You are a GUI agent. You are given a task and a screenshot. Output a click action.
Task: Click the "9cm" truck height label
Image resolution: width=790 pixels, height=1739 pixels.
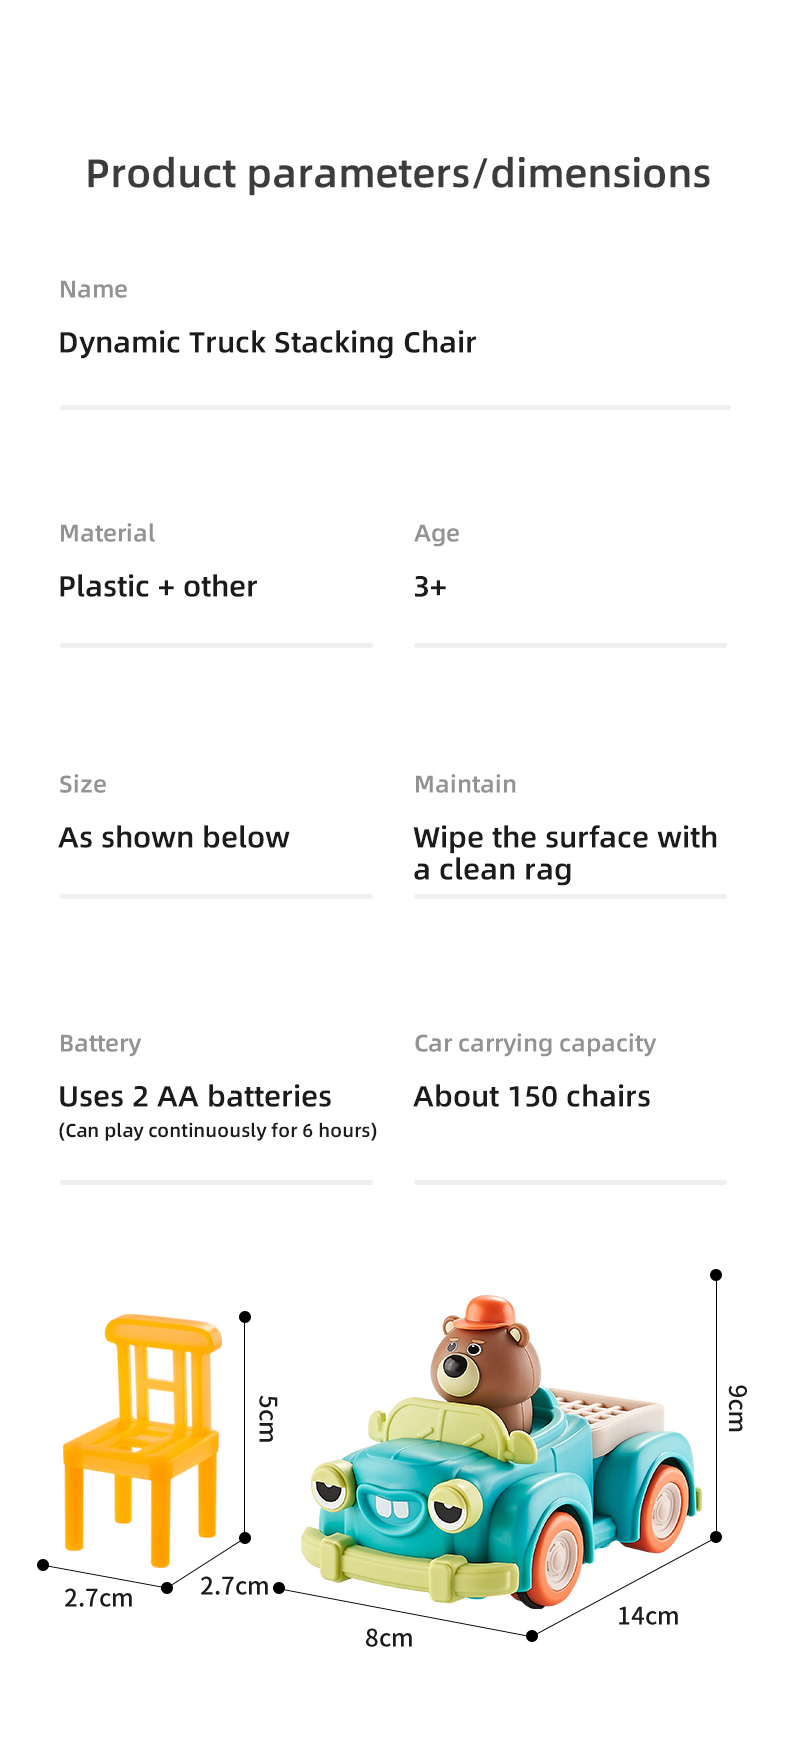click(x=737, y=1408)
